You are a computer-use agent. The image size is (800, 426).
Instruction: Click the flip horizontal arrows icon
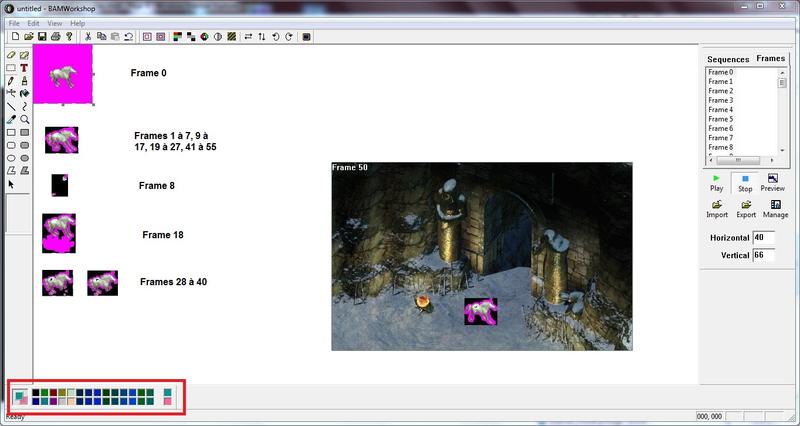click(x=248, y=37)
